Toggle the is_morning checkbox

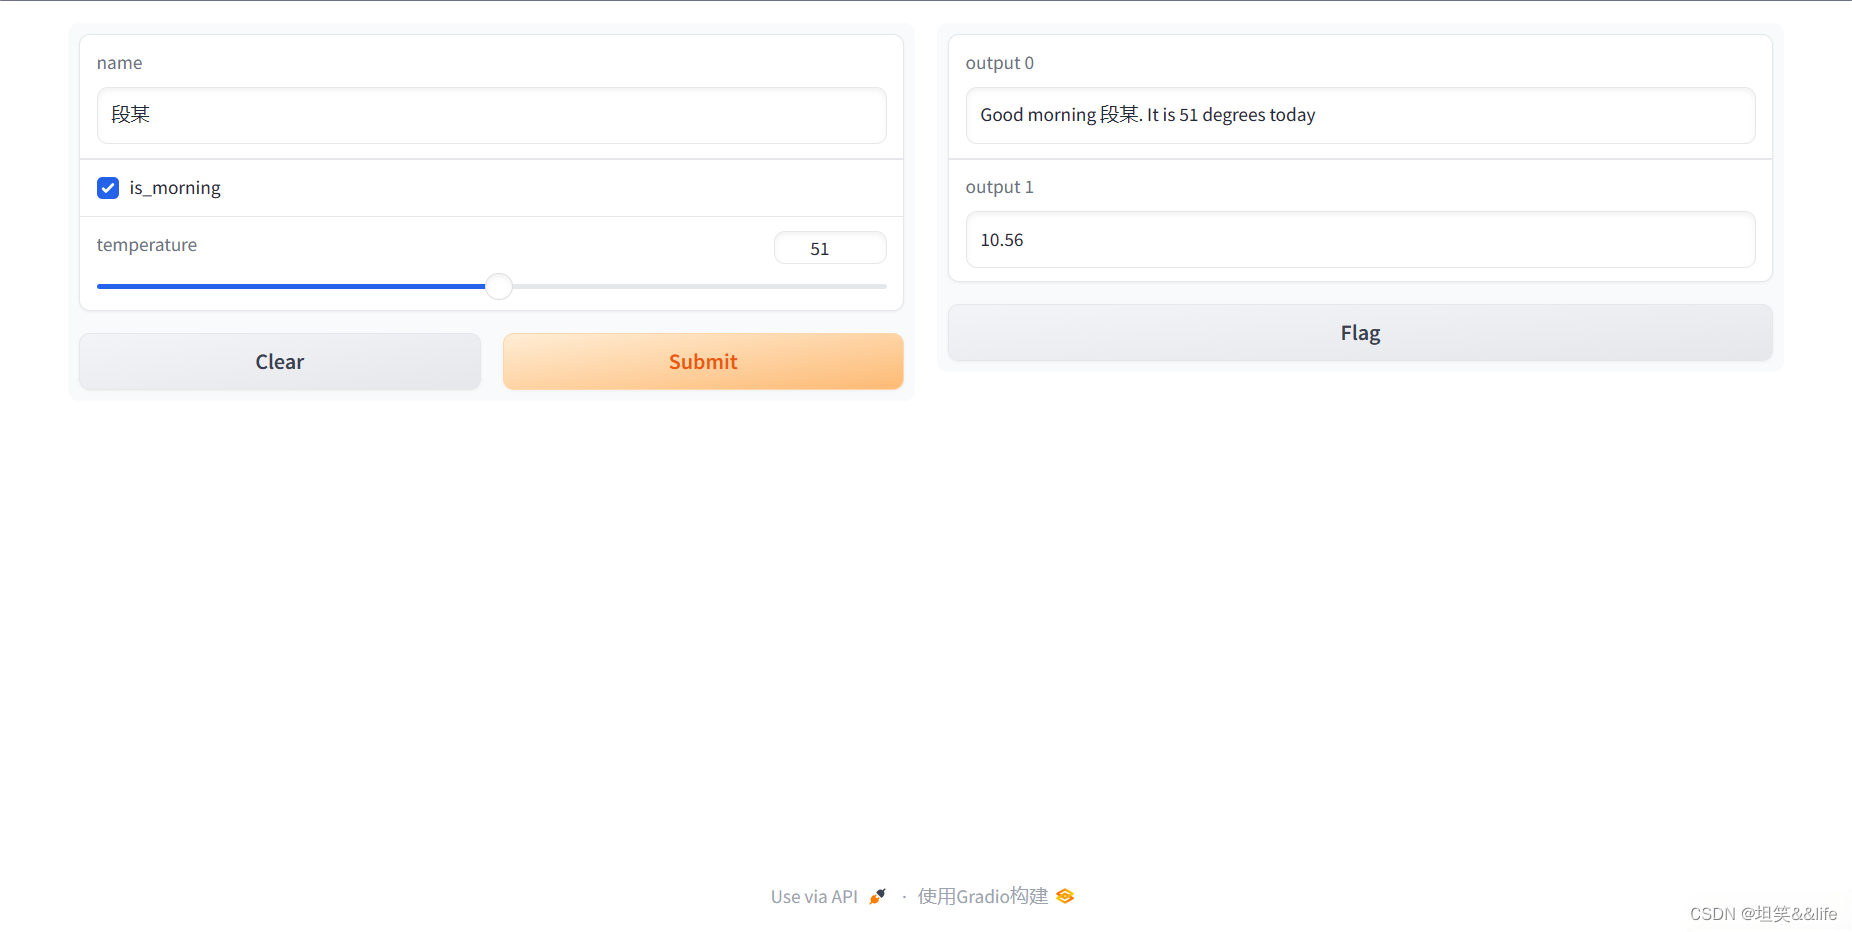coord(108,188)
